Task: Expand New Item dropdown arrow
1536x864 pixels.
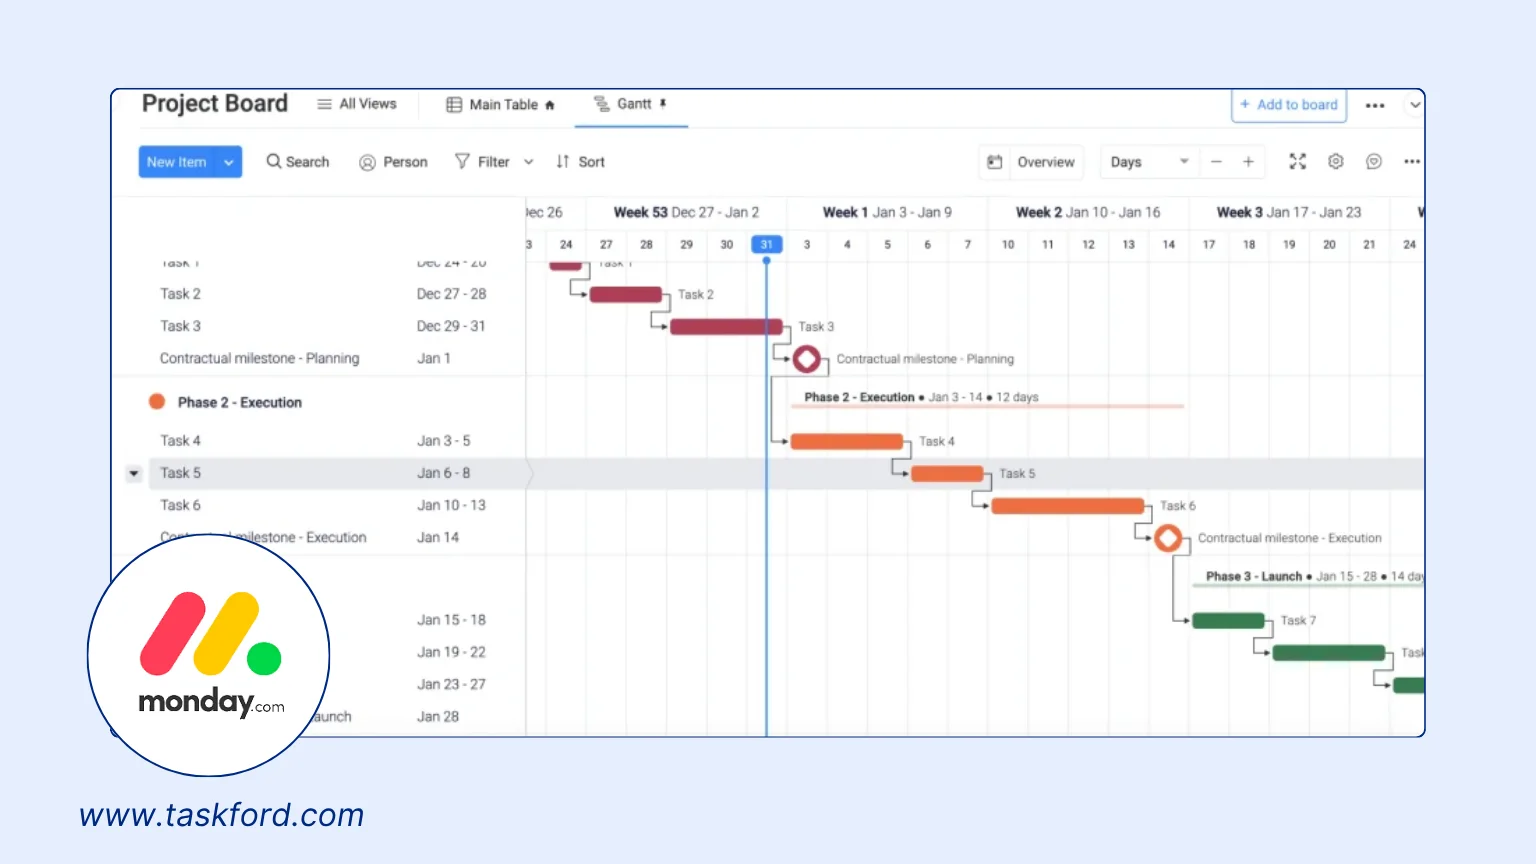Action: click(x=229, y=162)
